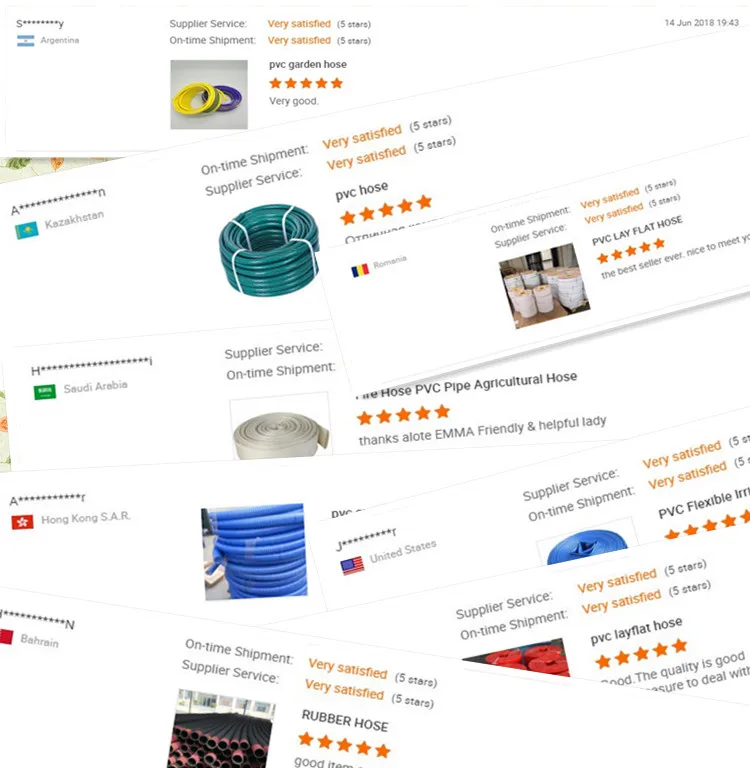Click the Agricultural Hose five-star rating
Viewport: 750px width, 768px height.
coord(403,414)
